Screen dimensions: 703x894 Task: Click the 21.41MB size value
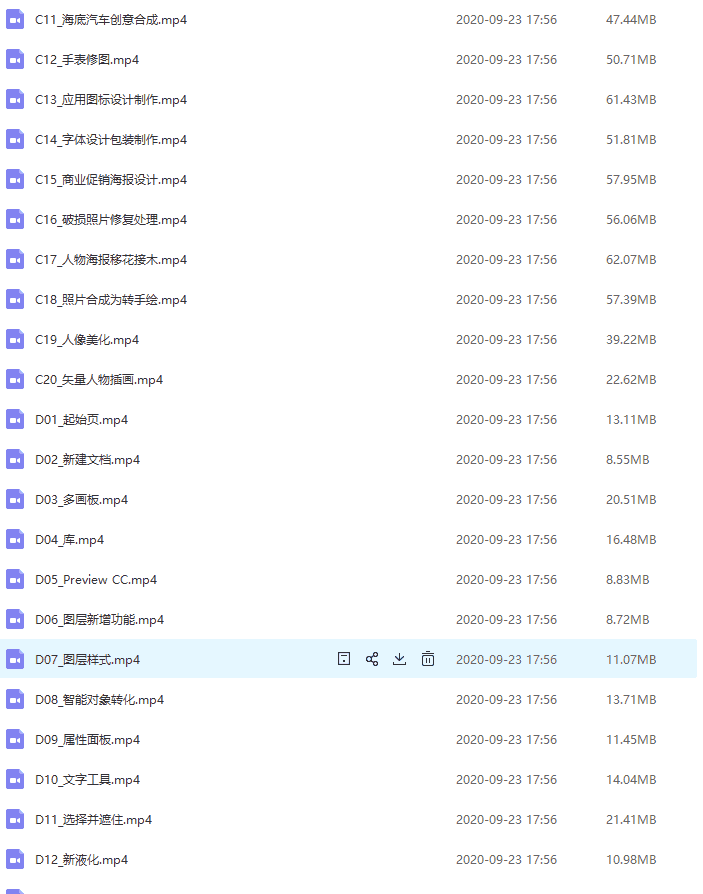pyautogui.click(x=631, y=820)
